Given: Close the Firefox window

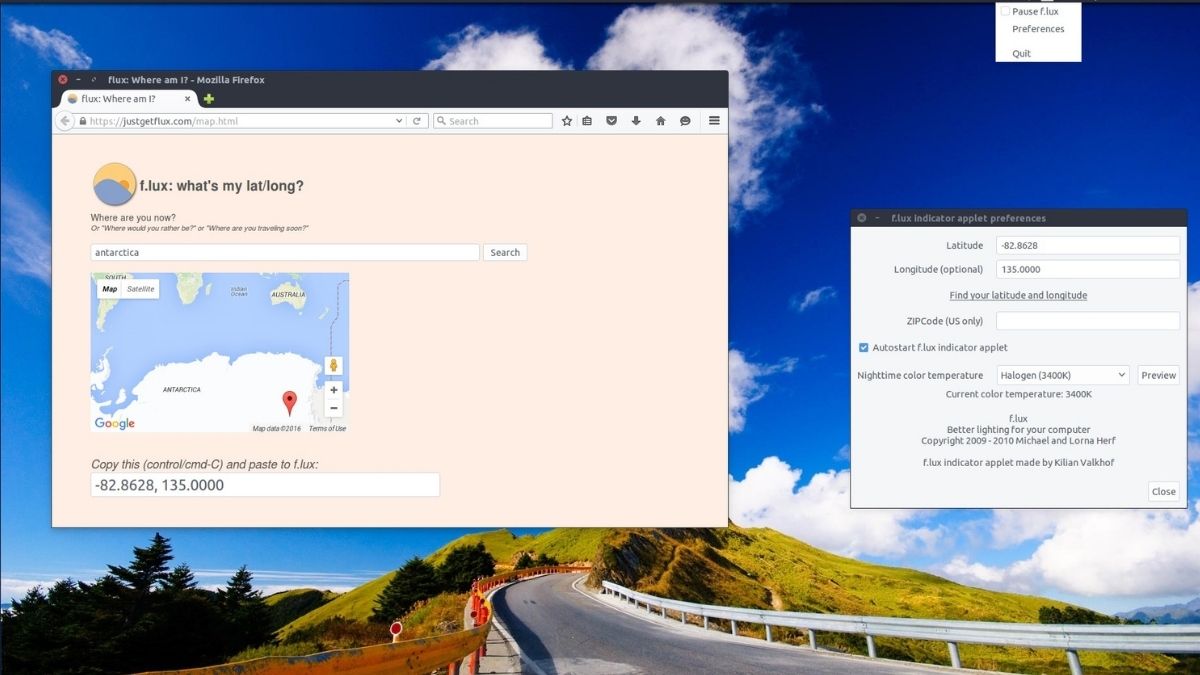Looking at the screenshot, I should 63,80.
